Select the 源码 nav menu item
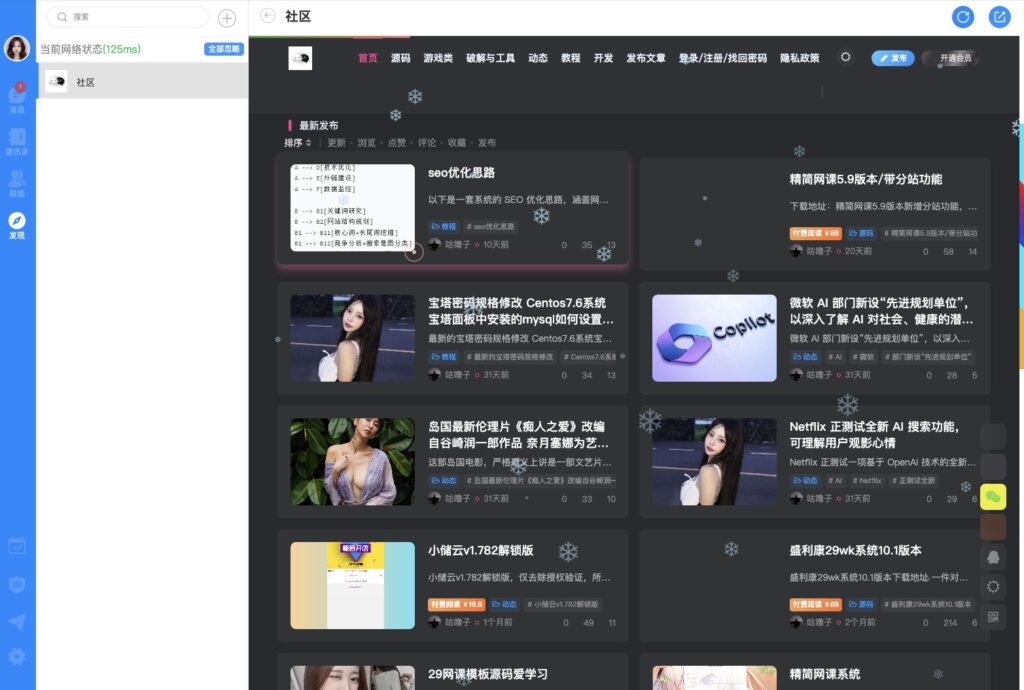The width and height of the screenshot is (1024, 690). 400,58
